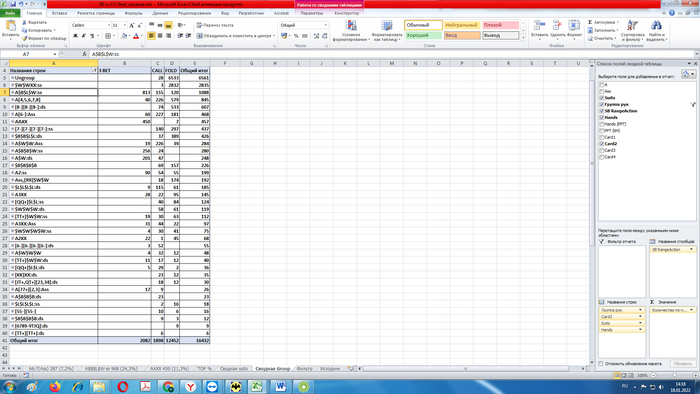The image size is (700, 394).
Task: Expand the AAXX pivot row
Action: click(12, 121)
